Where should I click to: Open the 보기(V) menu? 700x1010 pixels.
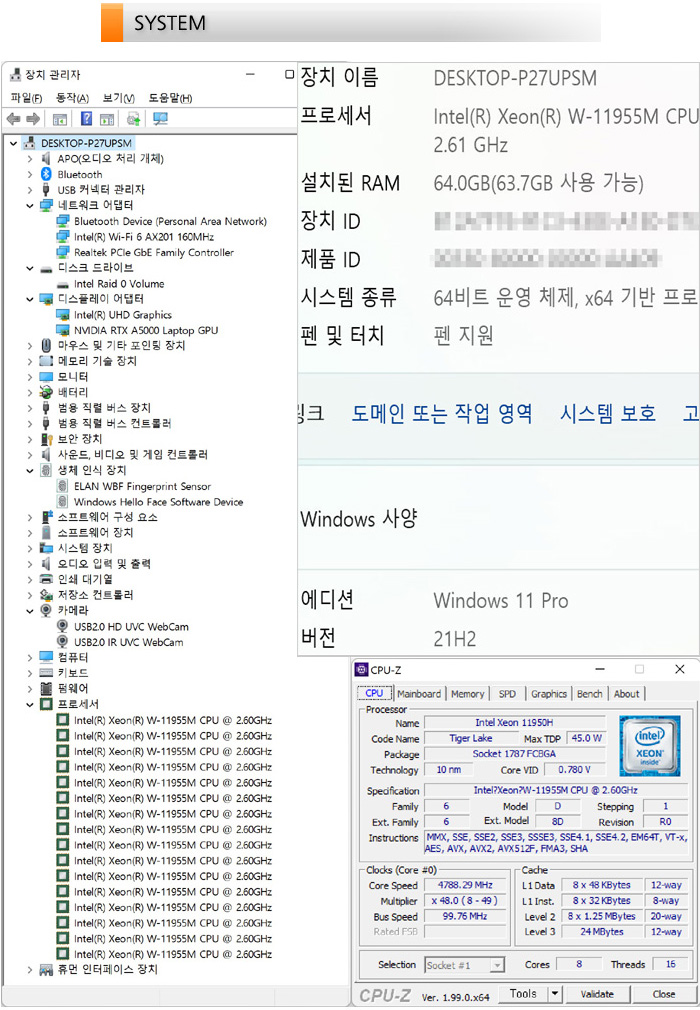tap(118, 98)
